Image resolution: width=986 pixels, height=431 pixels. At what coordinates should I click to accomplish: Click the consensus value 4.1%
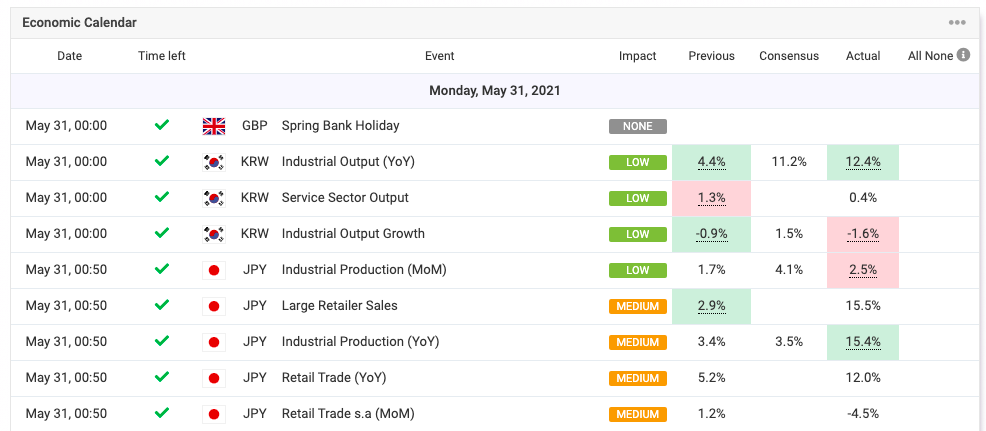(789, 270)
